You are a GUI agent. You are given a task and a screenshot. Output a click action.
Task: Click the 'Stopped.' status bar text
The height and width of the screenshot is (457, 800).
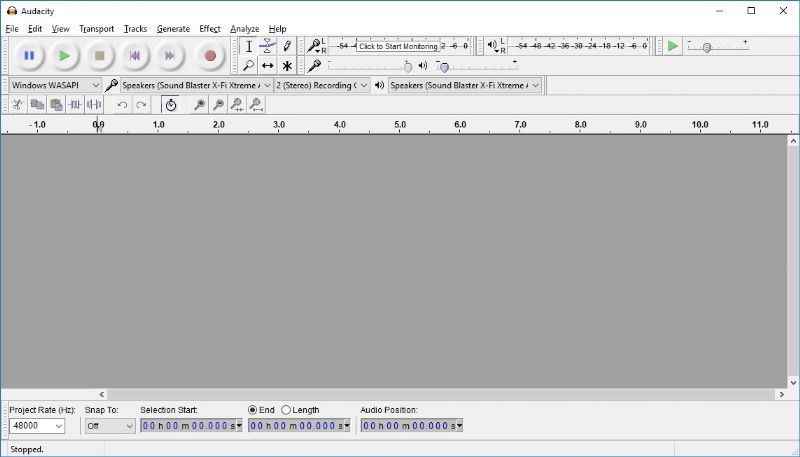pos(27,449)
